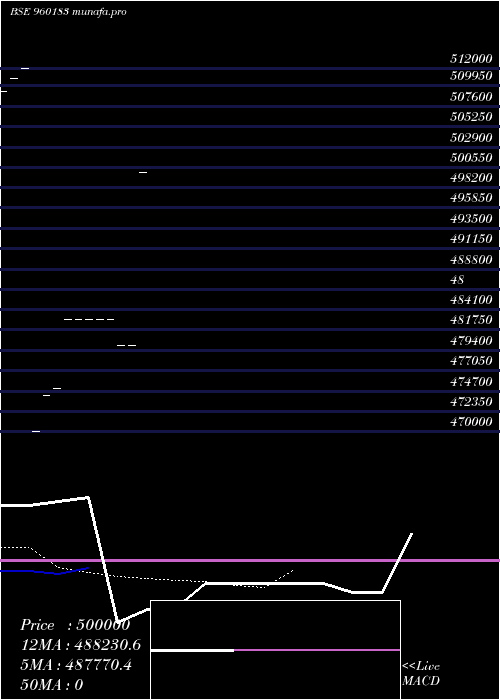Select the 477050 price axis label
The width and height of the screenshot is (500, 700).
coord(471,361)
